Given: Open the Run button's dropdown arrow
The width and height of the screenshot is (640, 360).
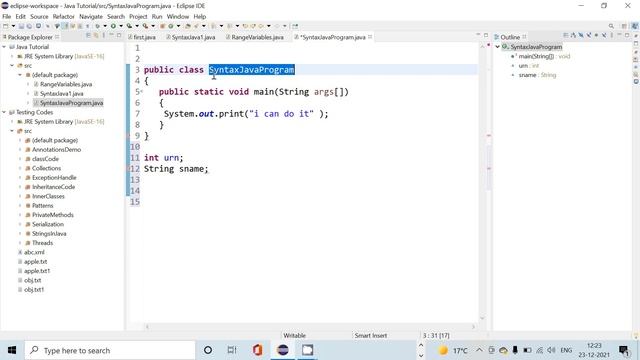Looking at the screenshot, I should [x=121, y=26].
